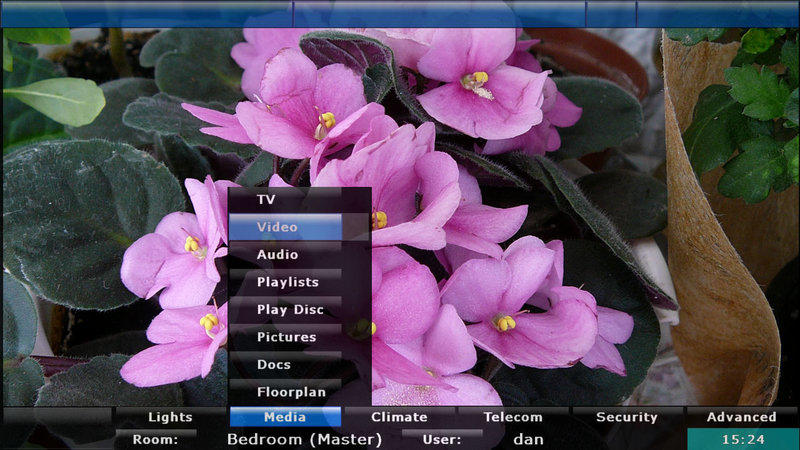Click the 15:24 clock display
Viewport: 800px width, 450px height.
[743, 439]
